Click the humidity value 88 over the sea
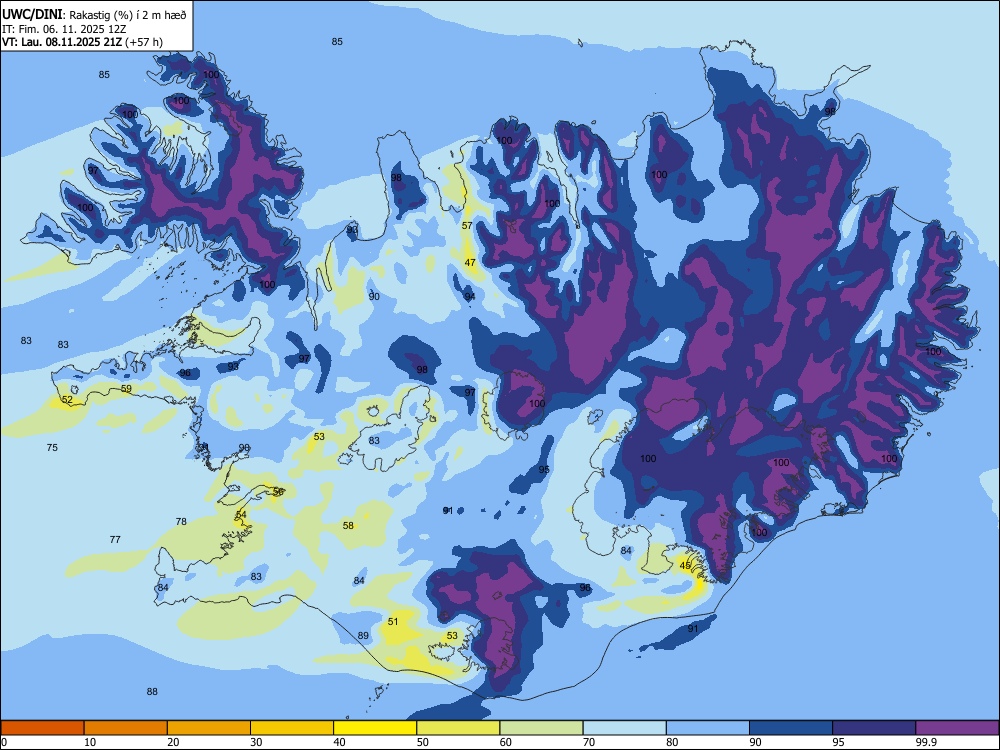The height and width of the screenshot is (750, 1000). click(152, 691)
